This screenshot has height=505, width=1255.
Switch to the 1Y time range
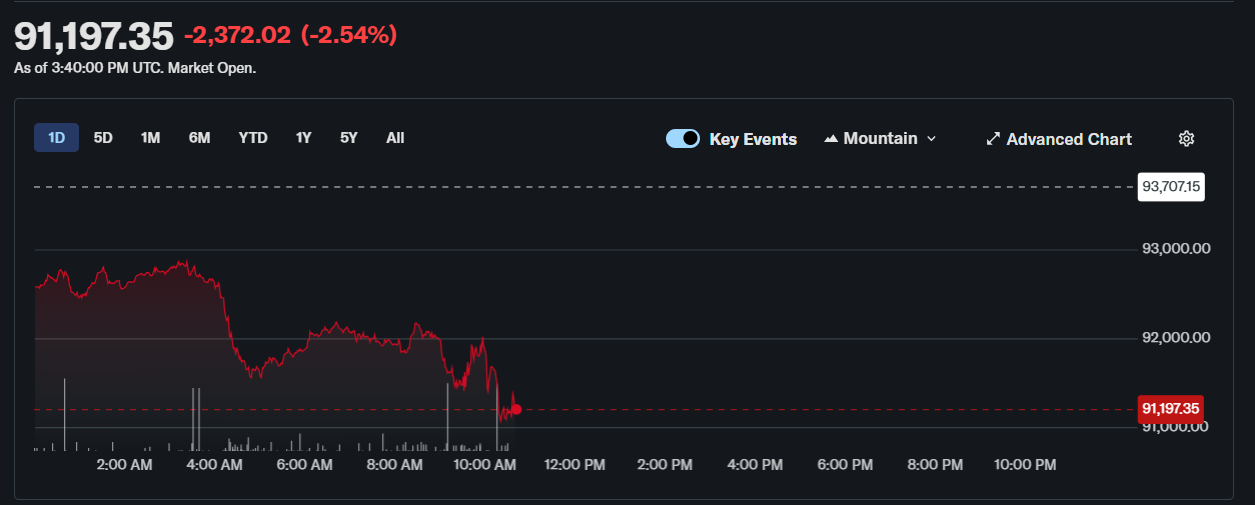(303, 138)
